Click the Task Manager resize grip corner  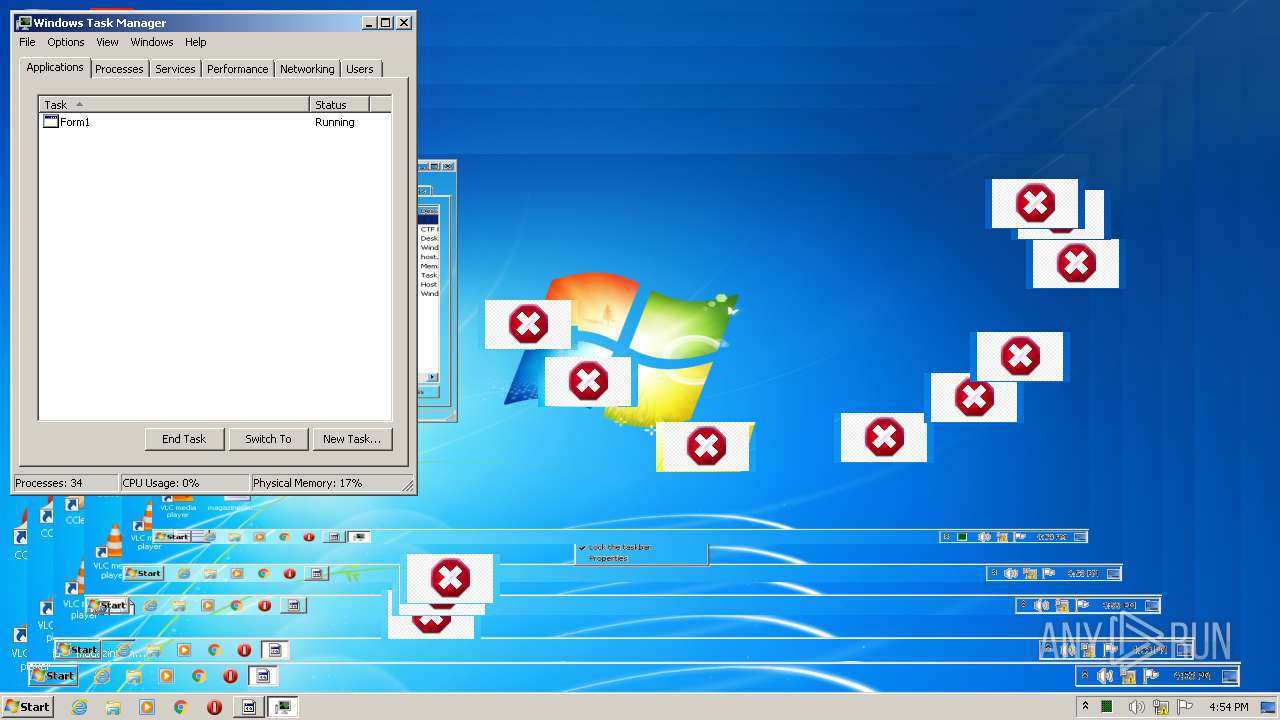point(408,486)
